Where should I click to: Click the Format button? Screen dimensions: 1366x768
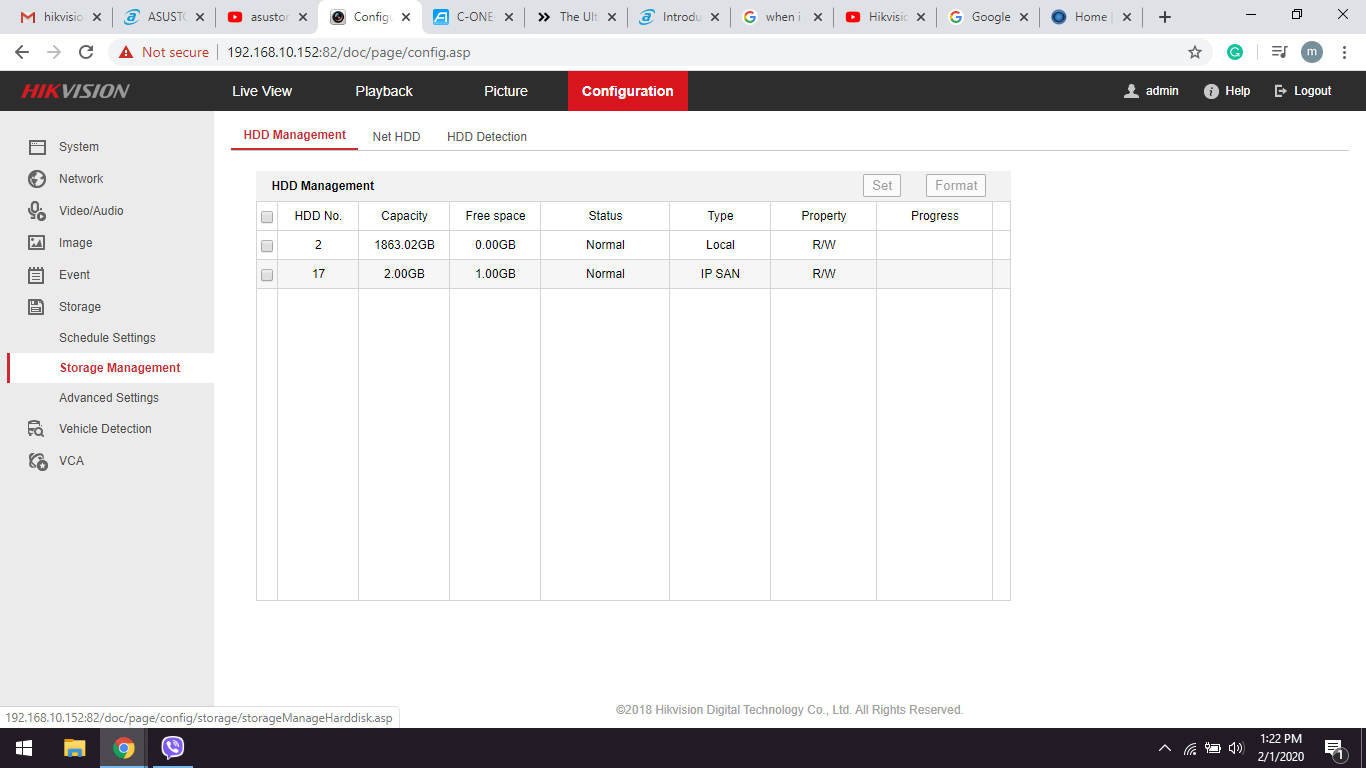coord(955,185)
